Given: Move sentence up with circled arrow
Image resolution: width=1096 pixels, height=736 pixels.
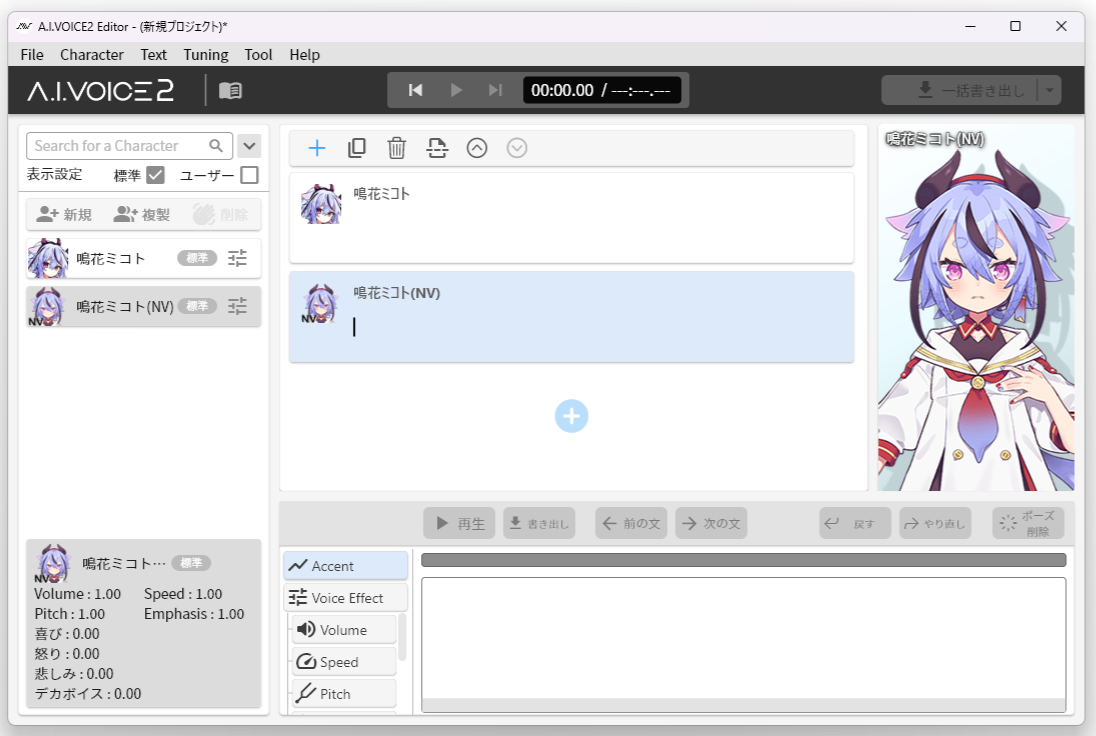Looking at the screenshot, I should coord(477,147).
